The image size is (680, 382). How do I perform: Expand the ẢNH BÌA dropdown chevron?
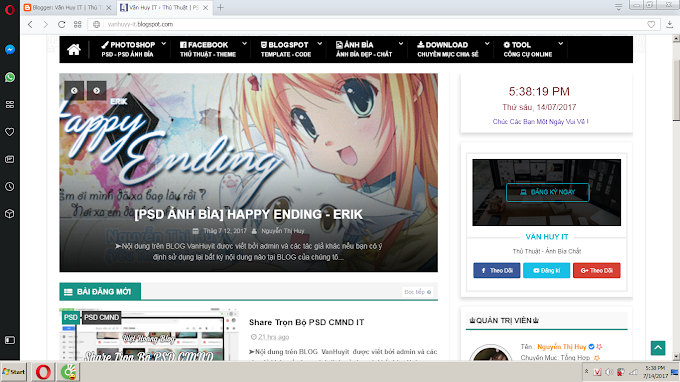pos(401,44)
